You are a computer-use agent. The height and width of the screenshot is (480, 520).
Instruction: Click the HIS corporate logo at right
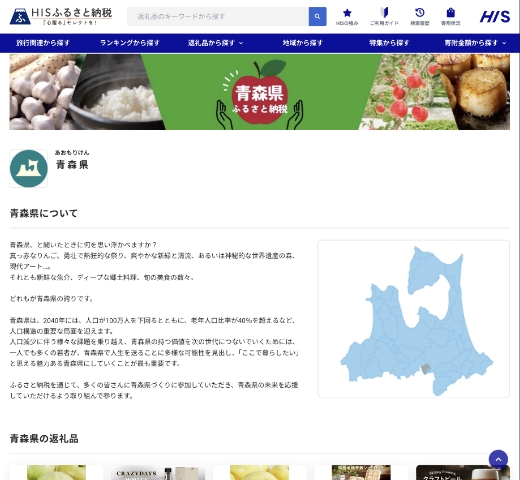[x=495, y=16]
